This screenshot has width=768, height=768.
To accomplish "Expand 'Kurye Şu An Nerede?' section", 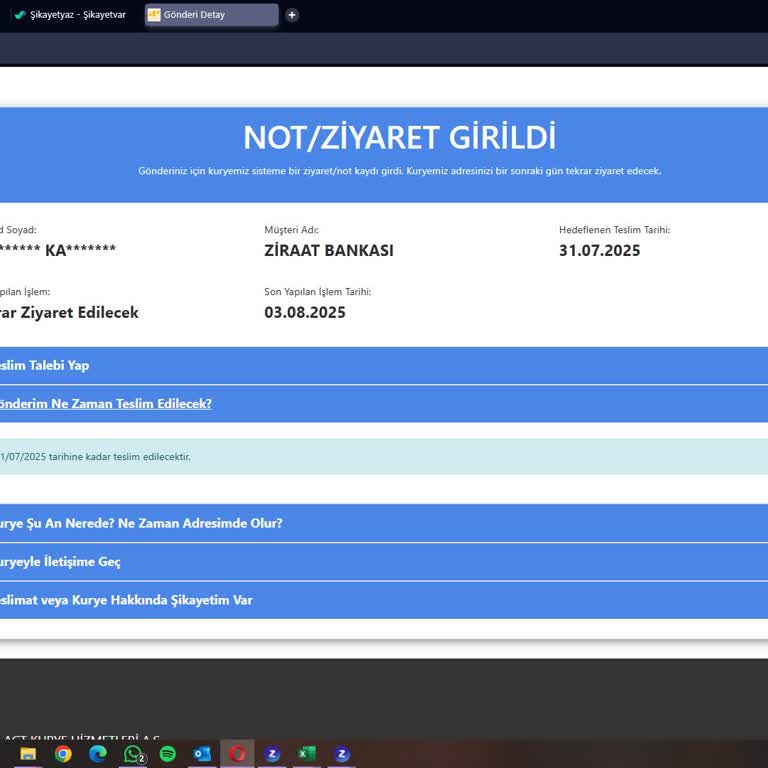I will pyautogui.click(x=384, y=523).
